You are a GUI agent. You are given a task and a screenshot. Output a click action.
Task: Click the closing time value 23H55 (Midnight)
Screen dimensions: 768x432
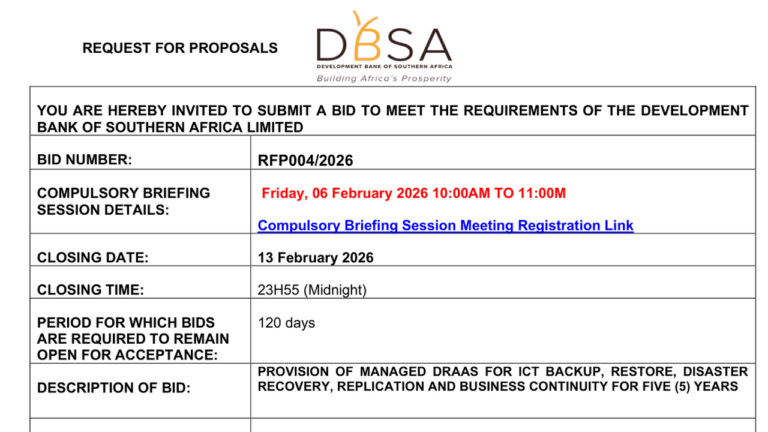click(312, 291)
